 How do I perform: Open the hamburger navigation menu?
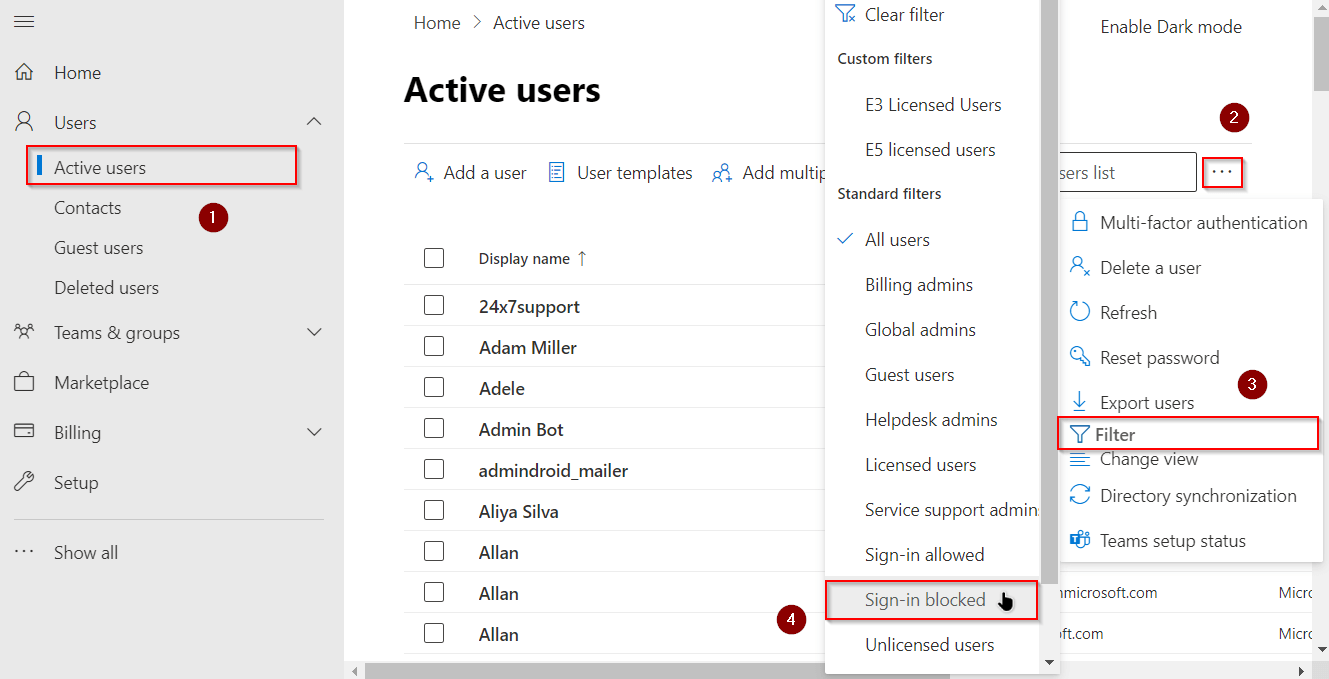tap(24, 21)
